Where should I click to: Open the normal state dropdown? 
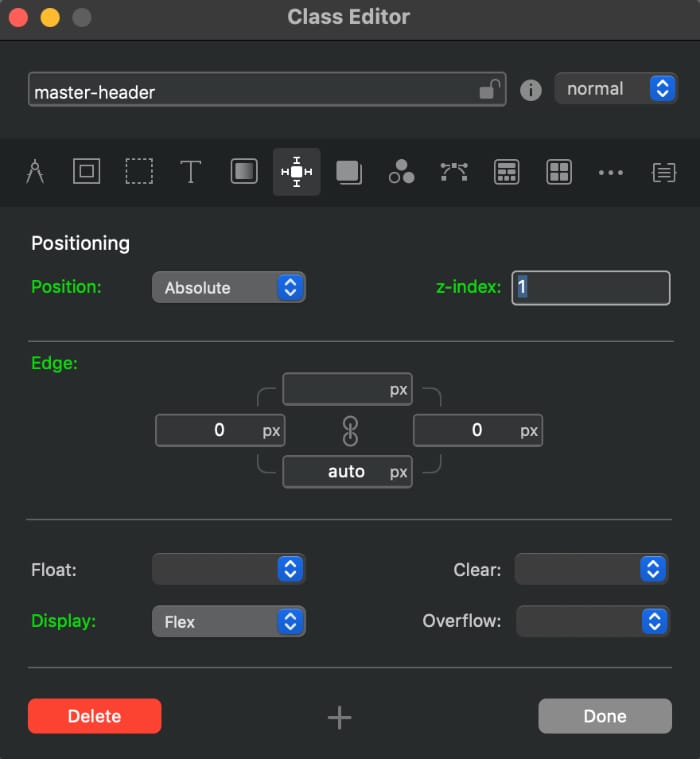[615, 89]
